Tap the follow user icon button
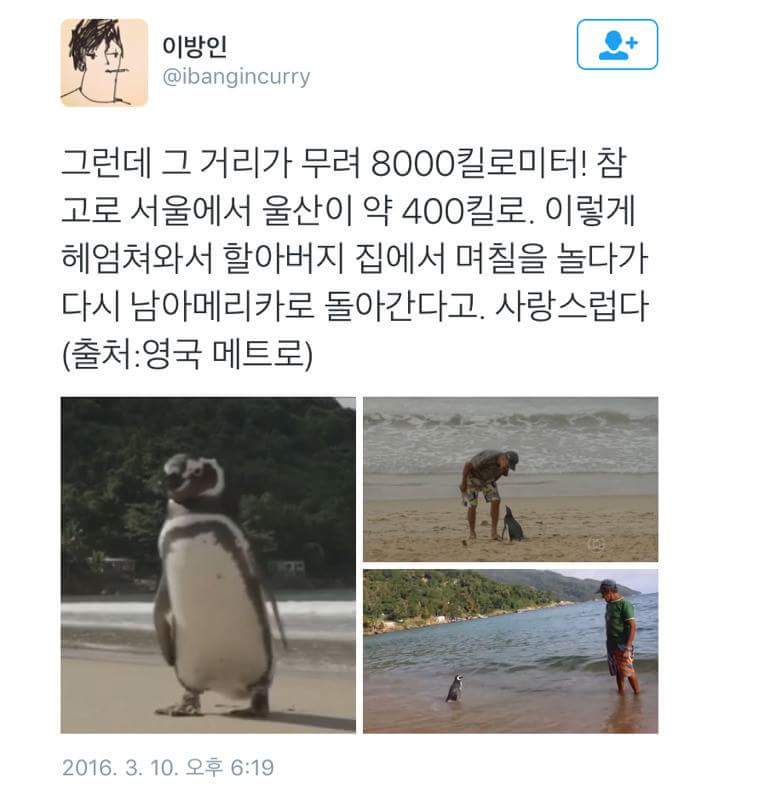Screen dimensions: 757x805 coord(617,44)
